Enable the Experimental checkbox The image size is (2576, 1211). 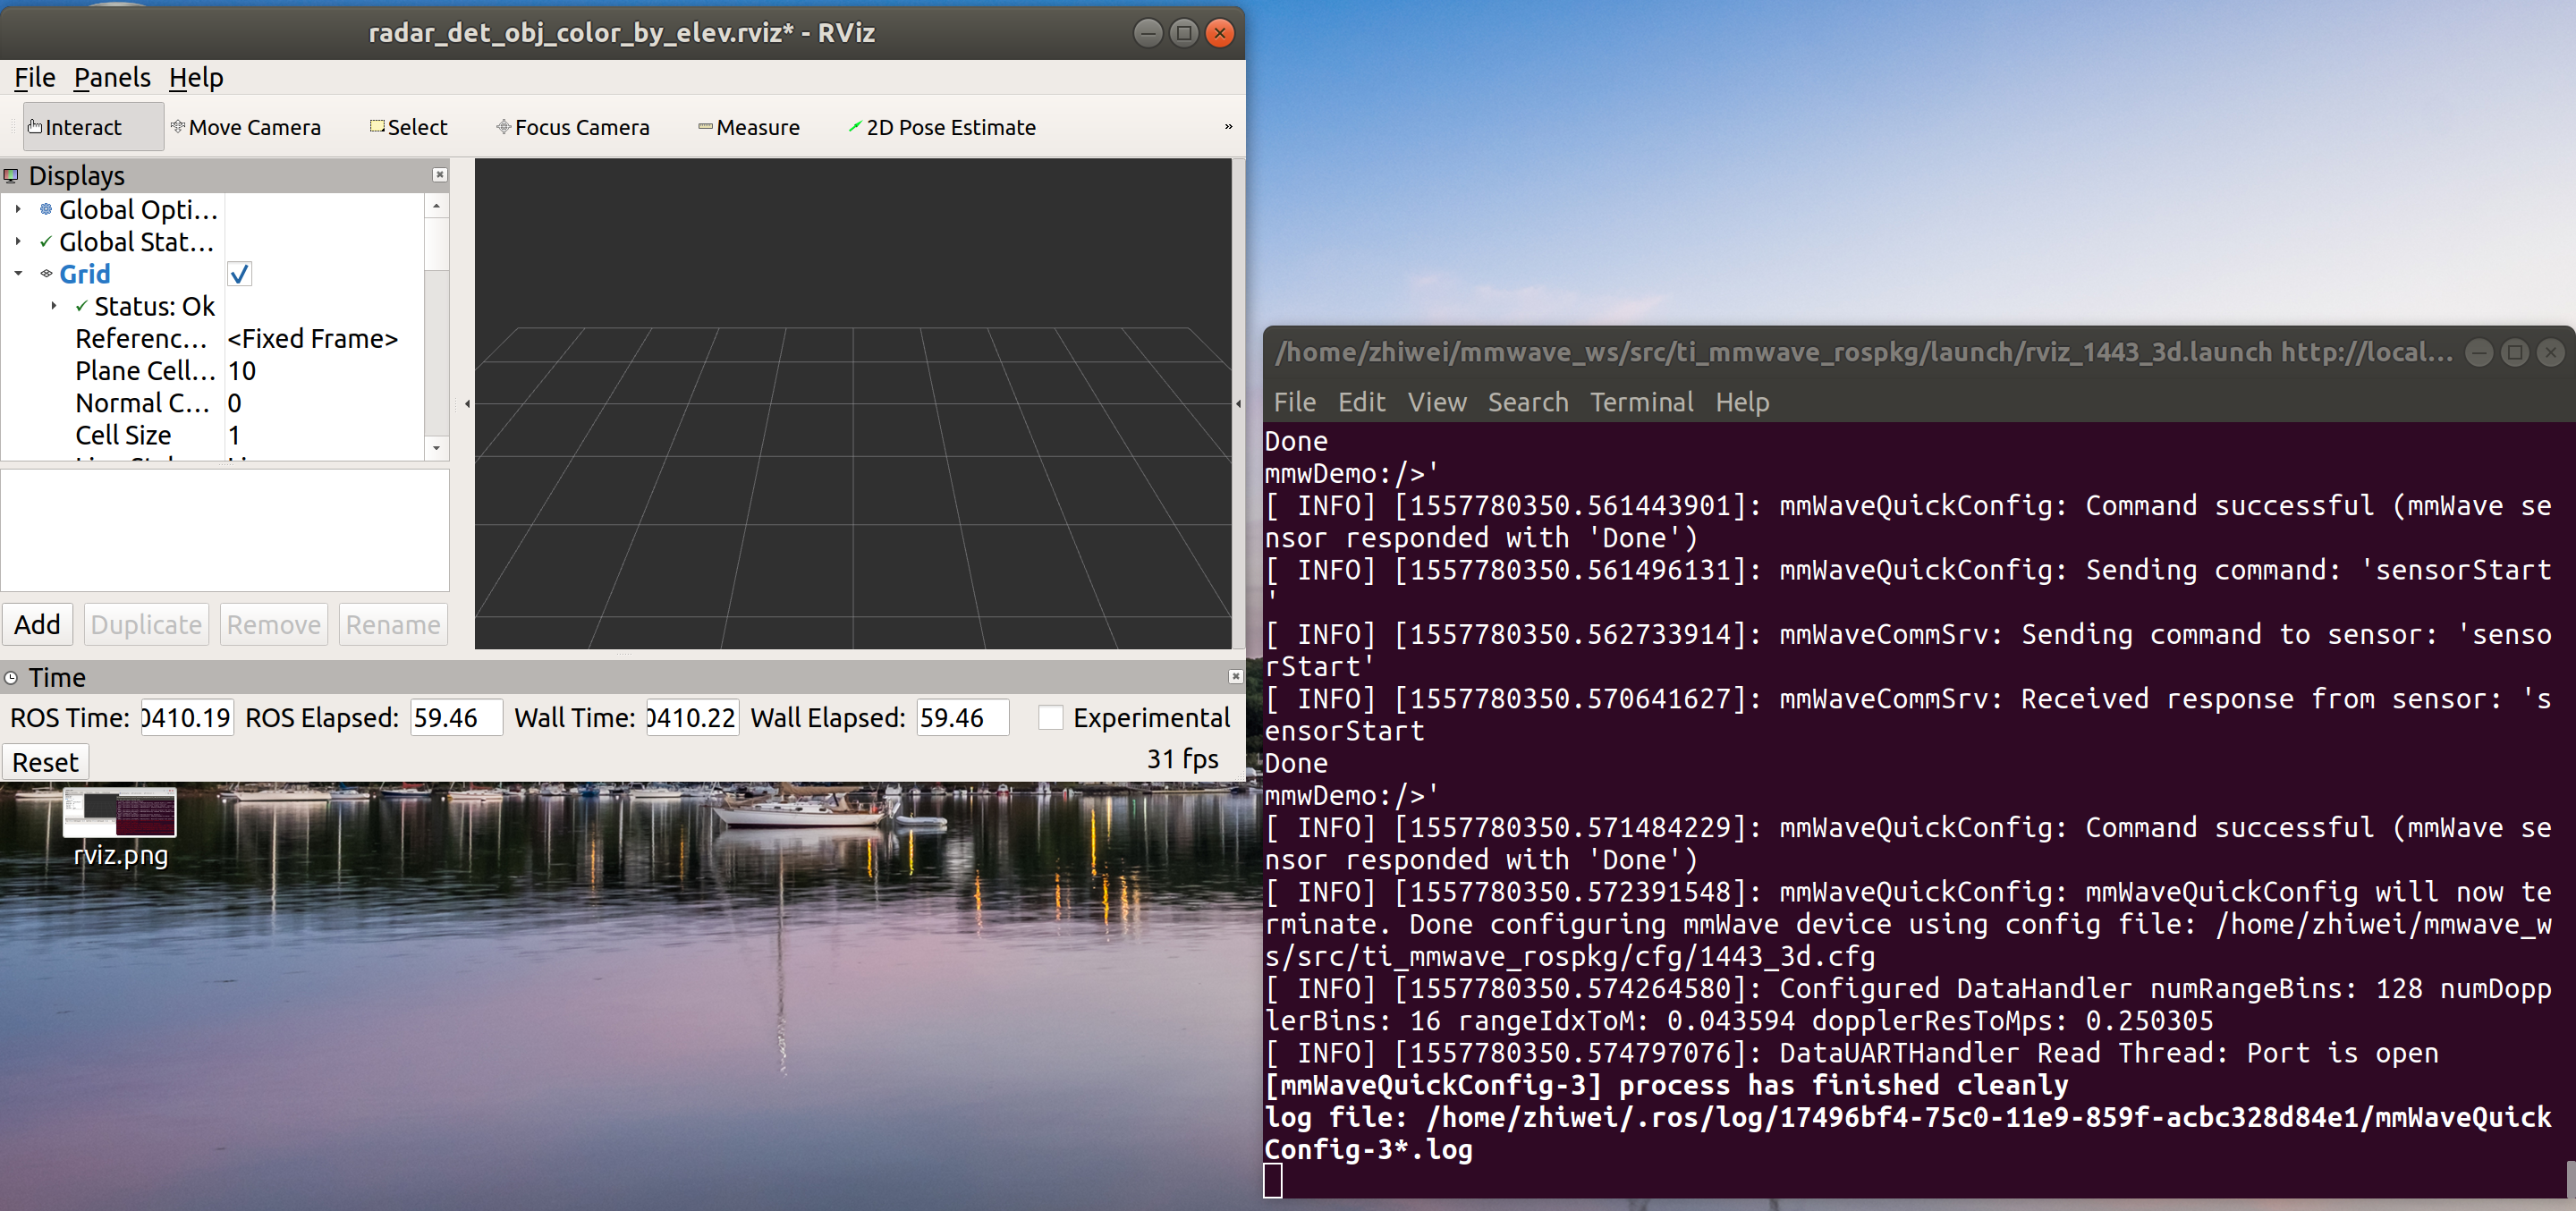1050,718
